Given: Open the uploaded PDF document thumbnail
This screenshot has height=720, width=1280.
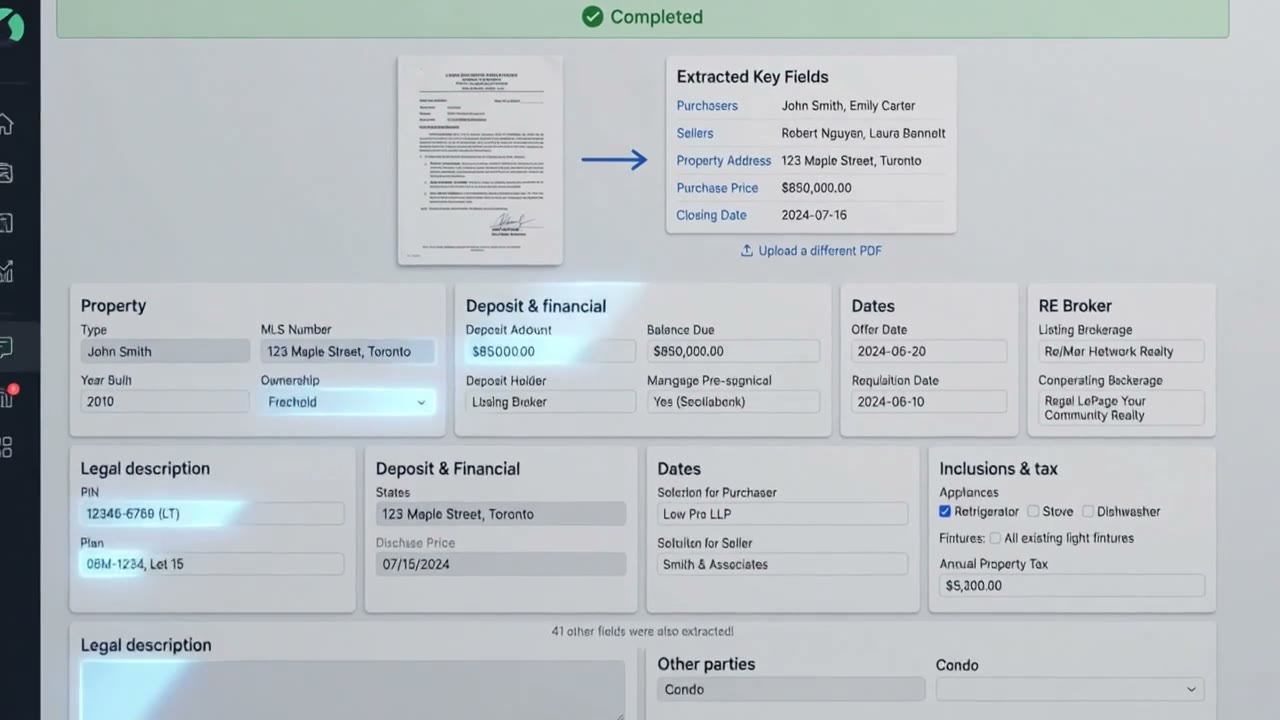Looking at the screenshot, I should click(x=480, y=160).
